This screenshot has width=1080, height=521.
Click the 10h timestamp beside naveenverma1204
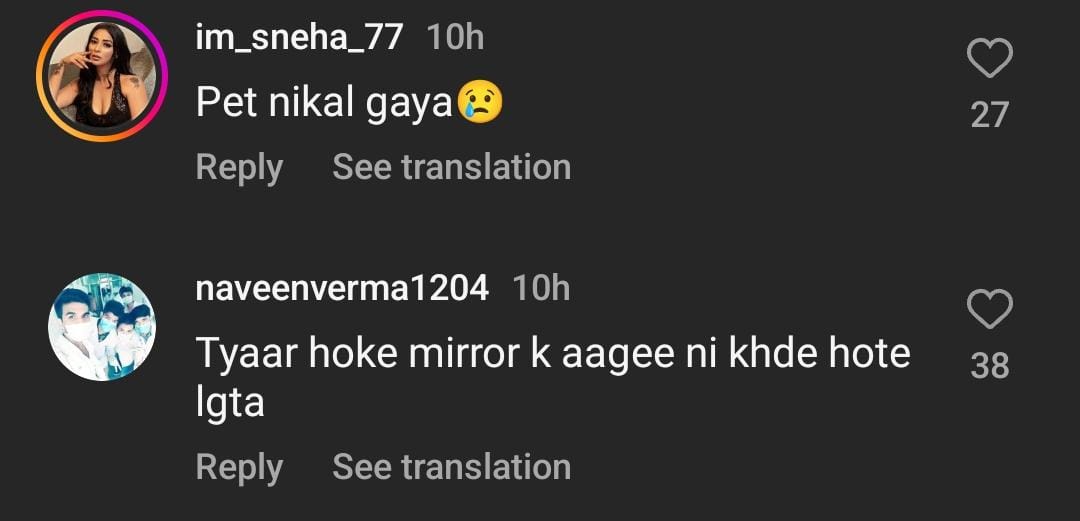pos(541,288)
